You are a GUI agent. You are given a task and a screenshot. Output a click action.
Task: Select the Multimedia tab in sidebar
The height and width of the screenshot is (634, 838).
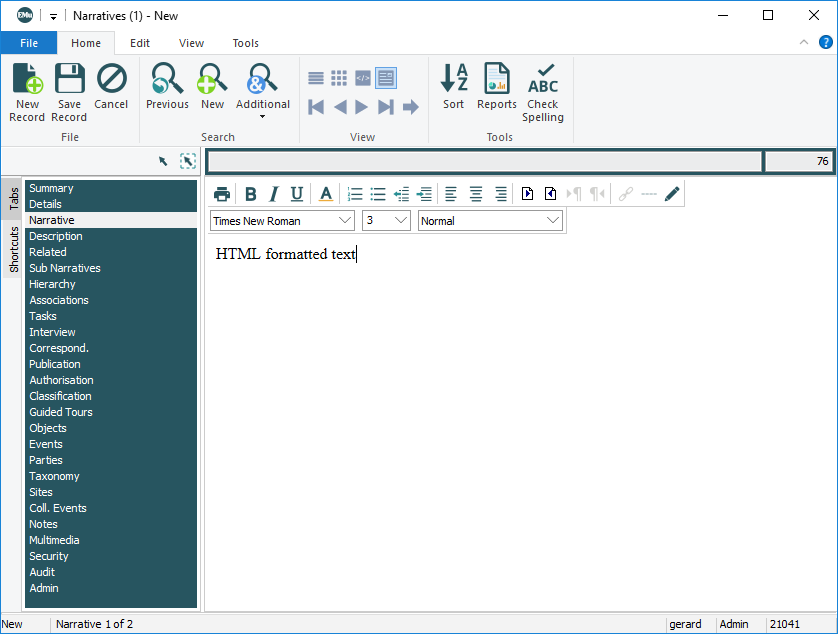point(54,540)
